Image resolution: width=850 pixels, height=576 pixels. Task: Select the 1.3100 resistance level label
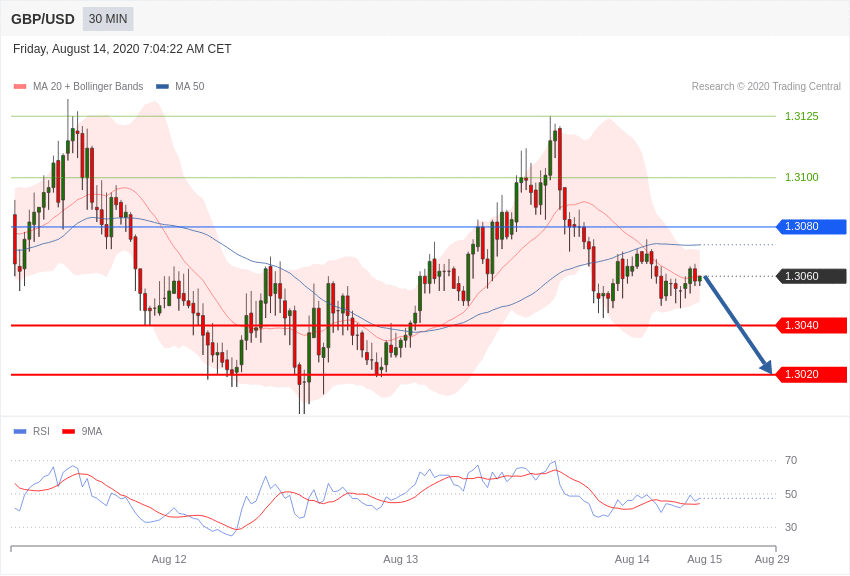[x=802, y=177]
